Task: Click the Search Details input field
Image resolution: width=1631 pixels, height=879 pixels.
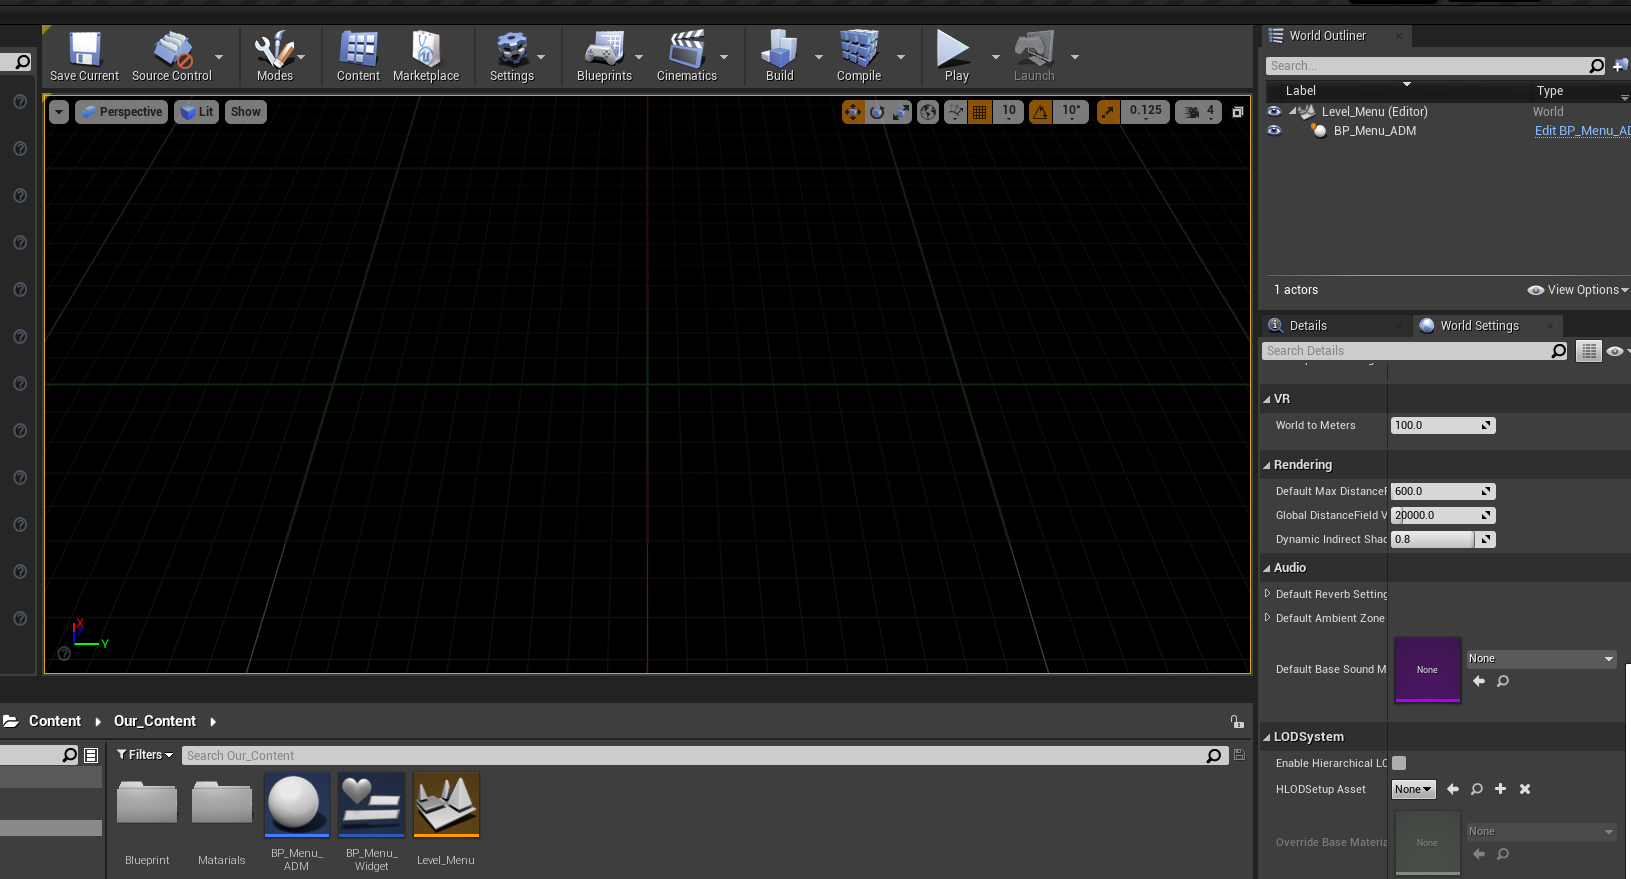Action: coord(1406,351)
